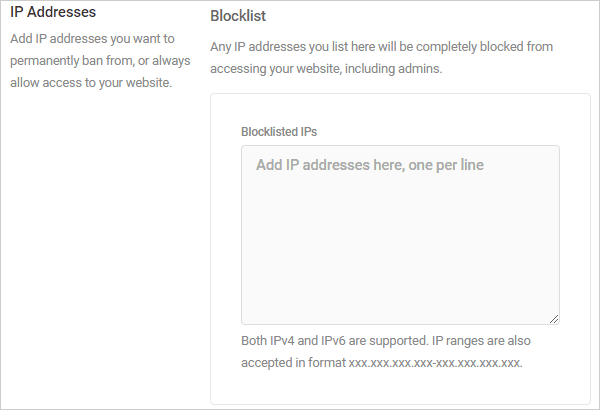The width and height of the screenshot is (600, 410).
Task: Click empty middle area of blocklist textarea
Action: (x=400, y=245)
